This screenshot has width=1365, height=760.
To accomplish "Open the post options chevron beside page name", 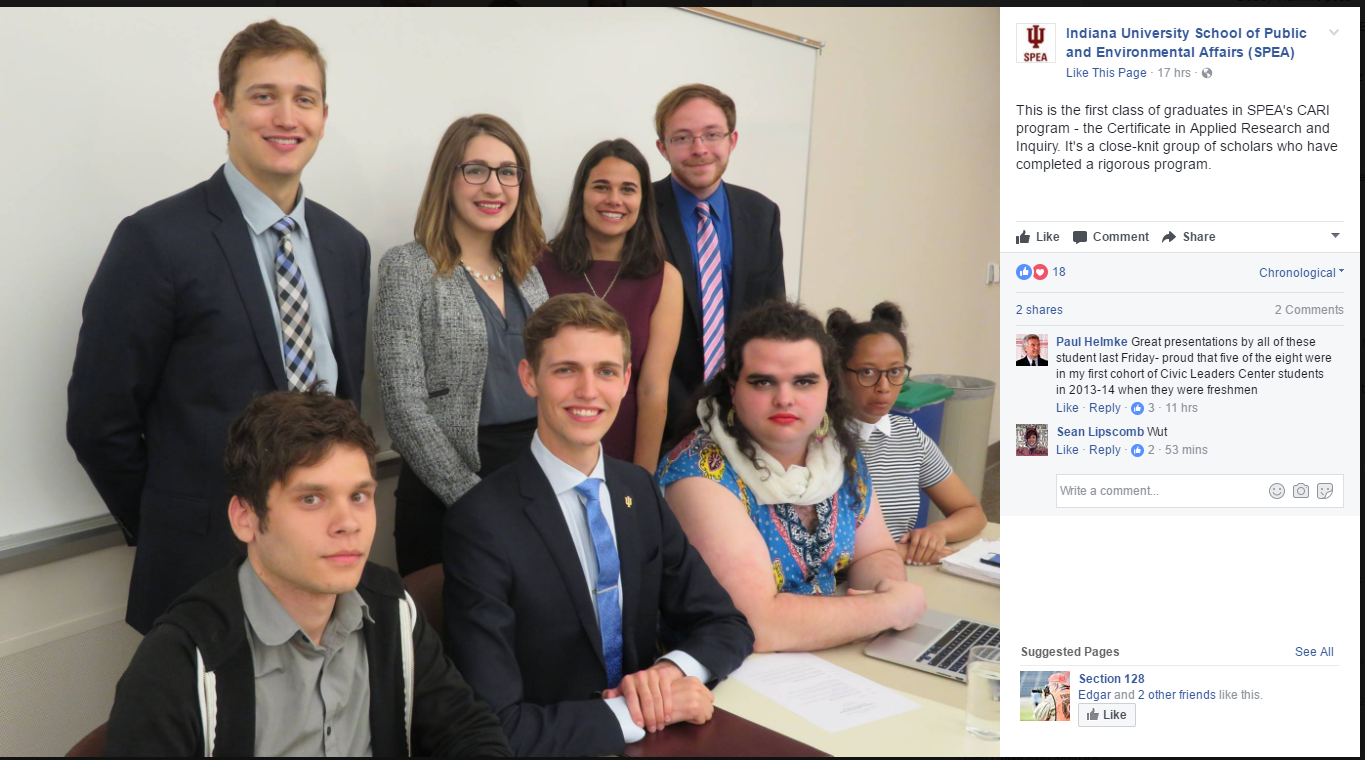I will 1333,33.
